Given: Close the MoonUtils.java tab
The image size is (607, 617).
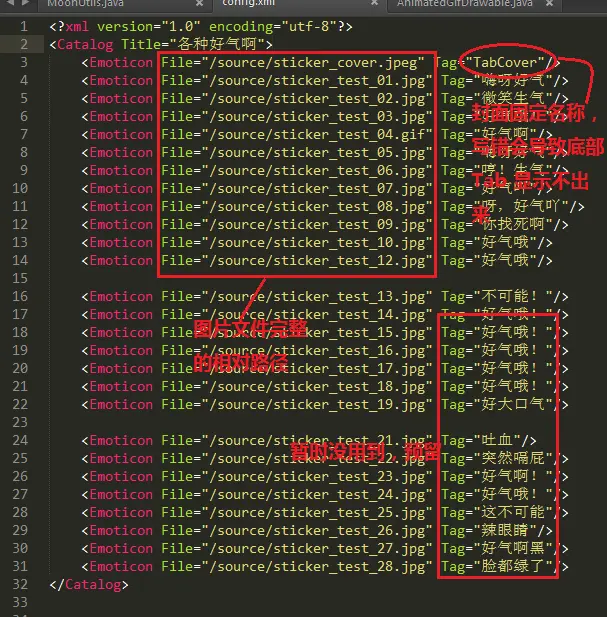Looking at the screenshot, I should click(x=199, y=4).
